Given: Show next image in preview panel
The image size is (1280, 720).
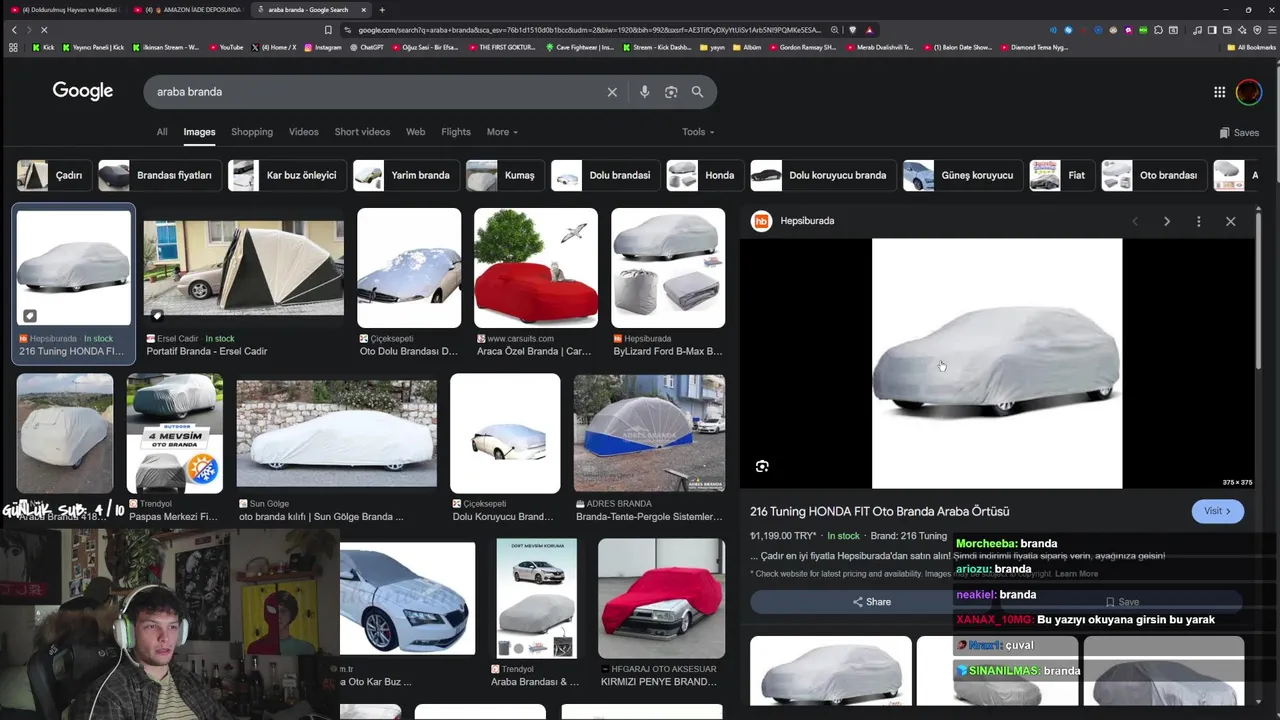Looking at the screenshot, I should coord(1166,221).
